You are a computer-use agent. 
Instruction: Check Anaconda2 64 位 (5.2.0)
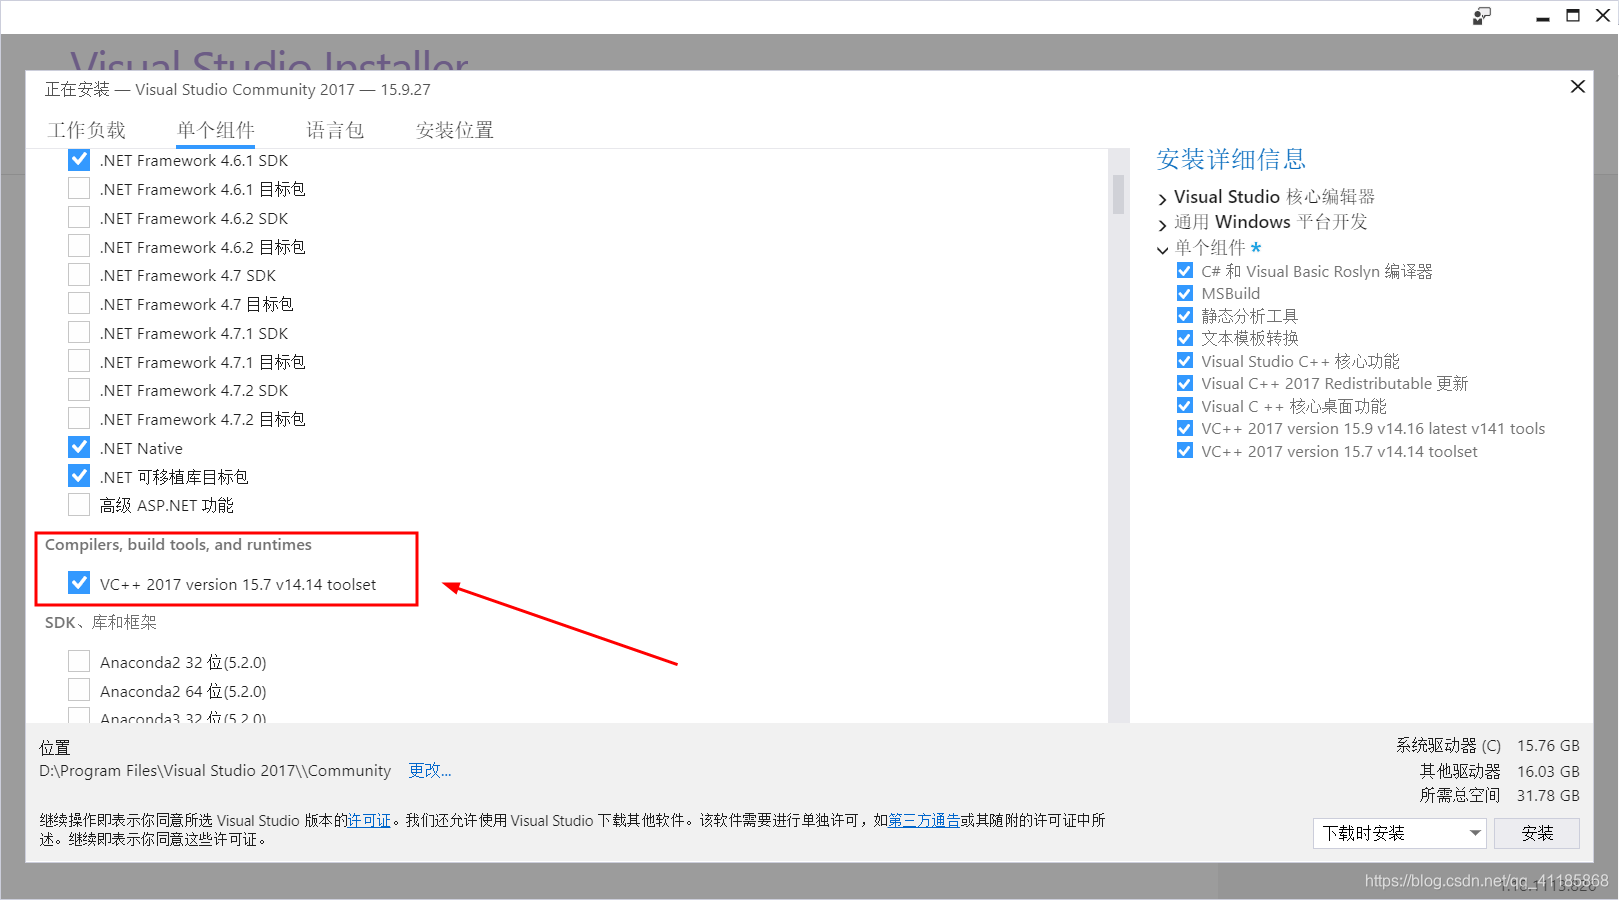point(79,691)
